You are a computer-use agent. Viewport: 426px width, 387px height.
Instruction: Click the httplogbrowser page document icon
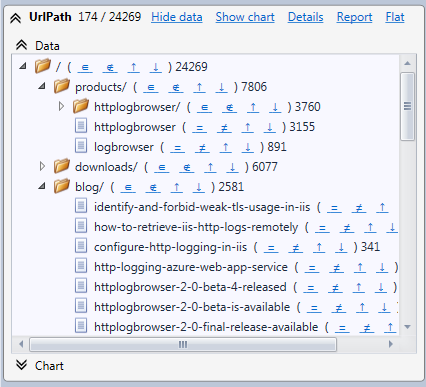[81, 126]
